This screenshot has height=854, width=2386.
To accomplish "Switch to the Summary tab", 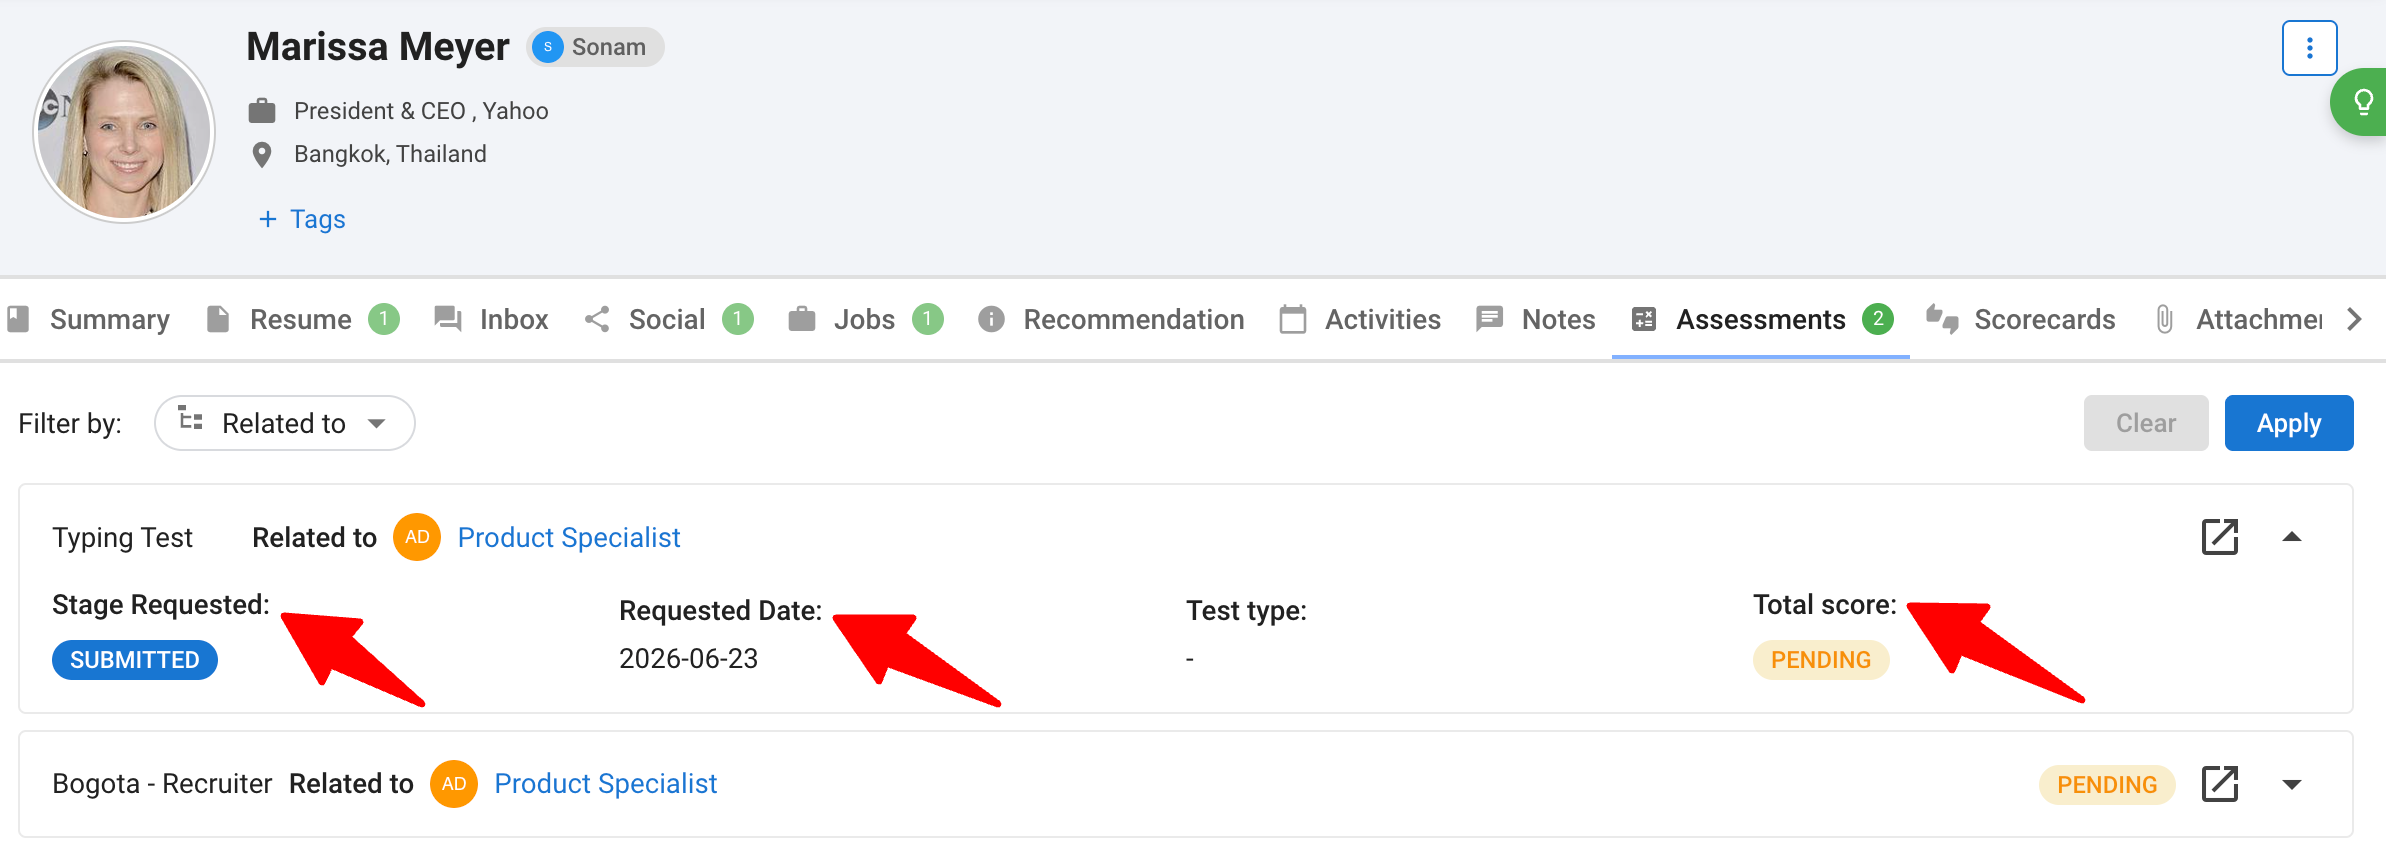I will [x=89, y=319].
